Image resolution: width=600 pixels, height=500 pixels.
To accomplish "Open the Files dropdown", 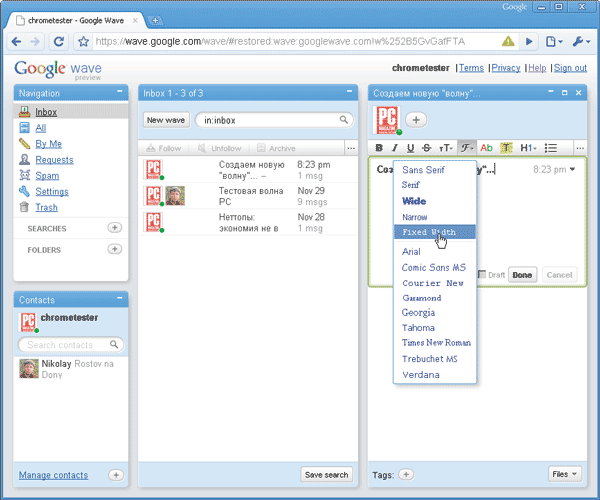I will point(564,474).
